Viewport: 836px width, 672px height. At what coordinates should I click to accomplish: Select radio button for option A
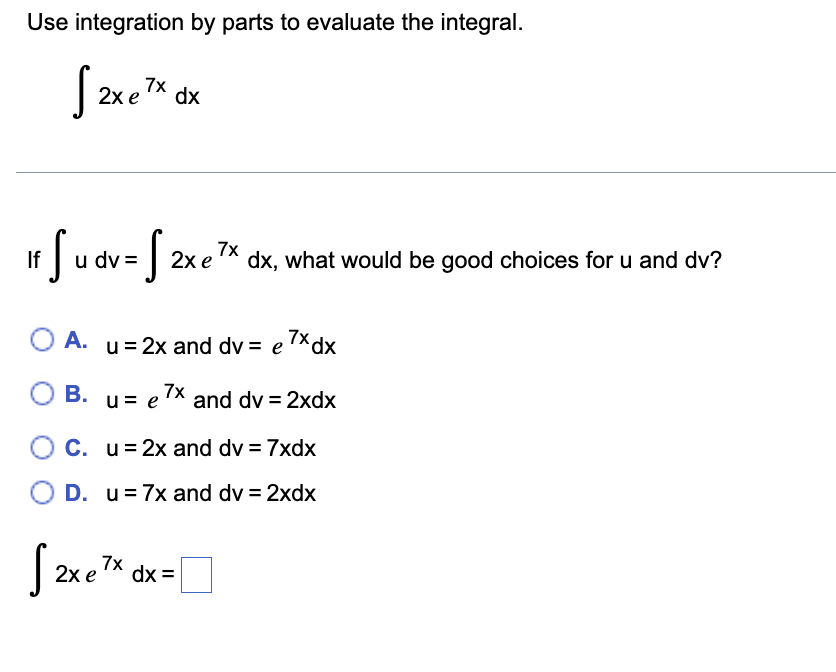[41, 341]
